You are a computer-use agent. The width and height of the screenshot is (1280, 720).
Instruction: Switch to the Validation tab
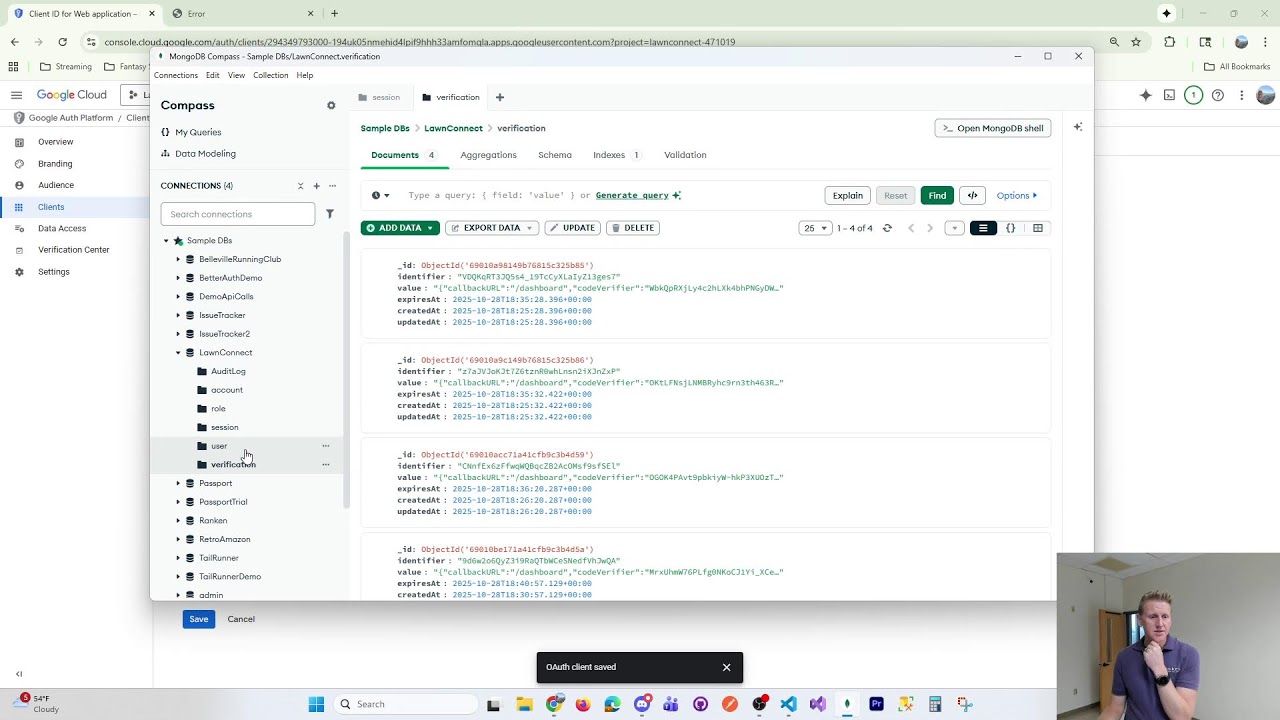[685, 155]
